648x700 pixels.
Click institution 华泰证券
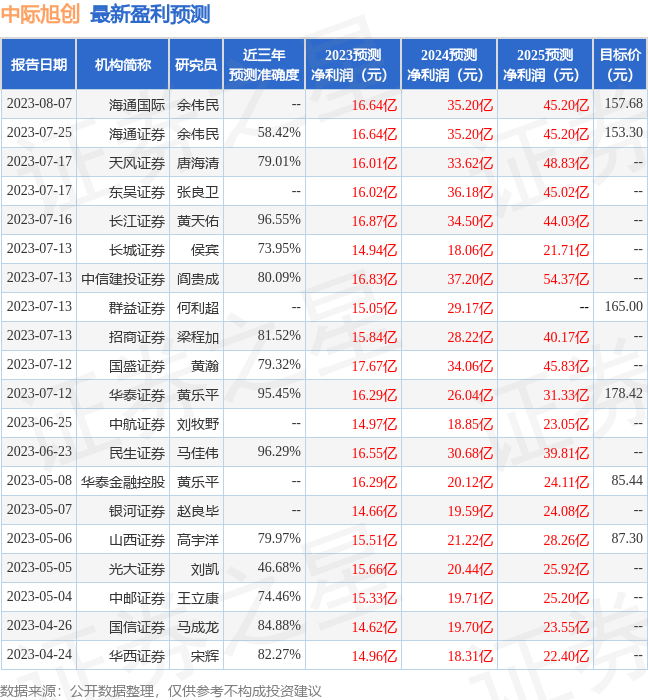pos(137,396)
